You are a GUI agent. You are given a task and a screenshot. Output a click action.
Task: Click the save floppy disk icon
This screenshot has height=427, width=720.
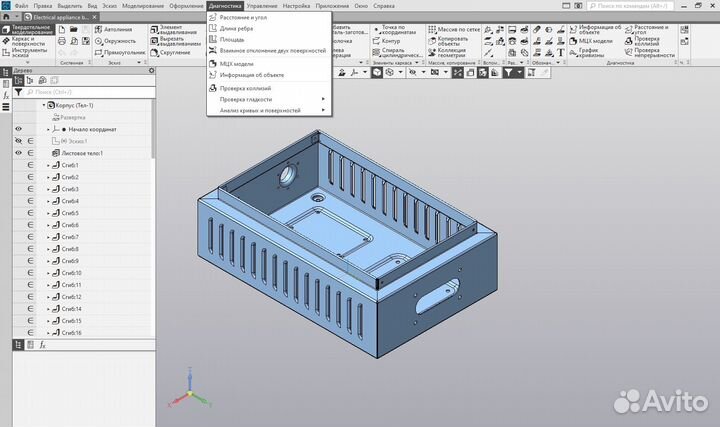[85, 41]
